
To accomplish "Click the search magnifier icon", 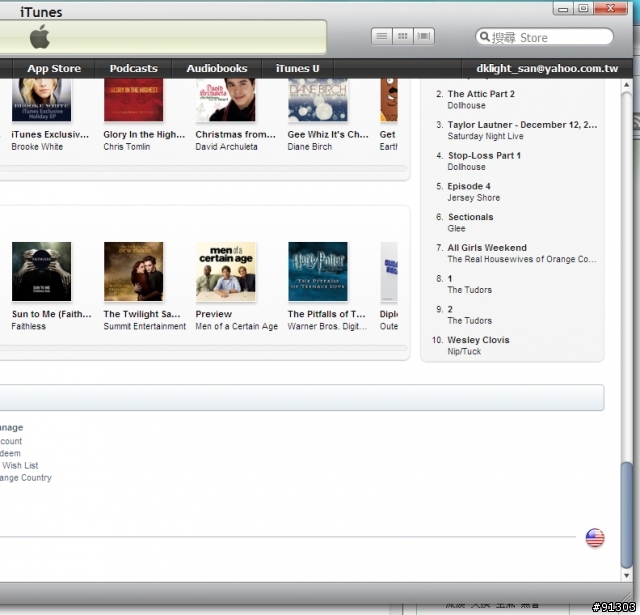I will pyautogui.click(x=484, y=37).
